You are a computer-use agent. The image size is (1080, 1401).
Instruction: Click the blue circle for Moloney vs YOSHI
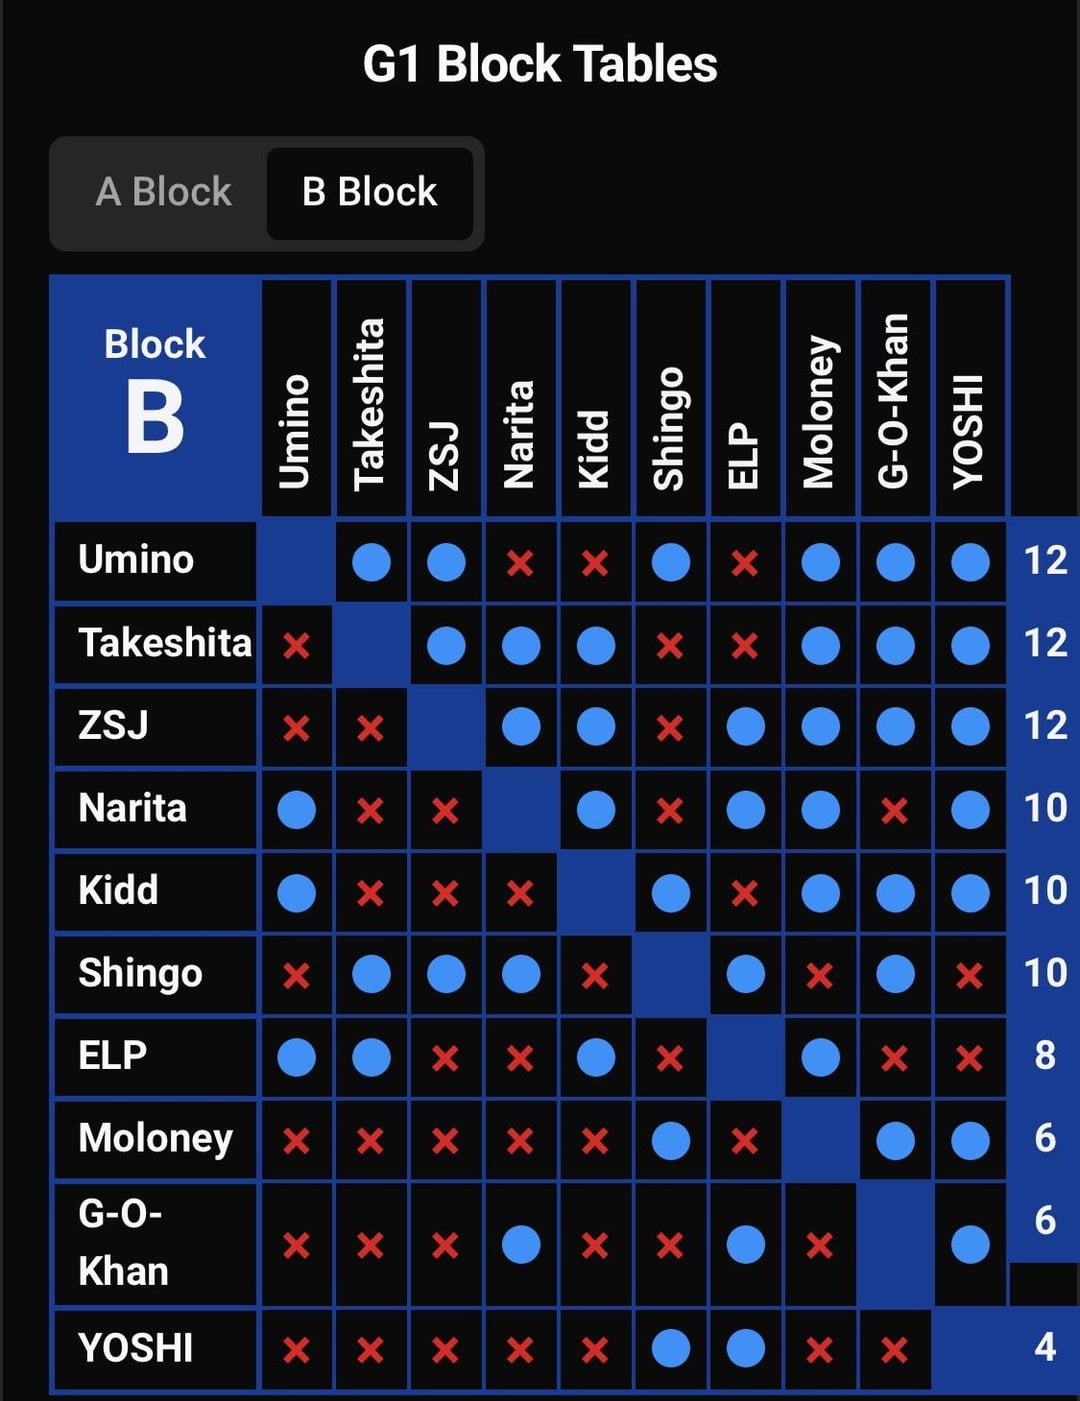pos(970,1140)
